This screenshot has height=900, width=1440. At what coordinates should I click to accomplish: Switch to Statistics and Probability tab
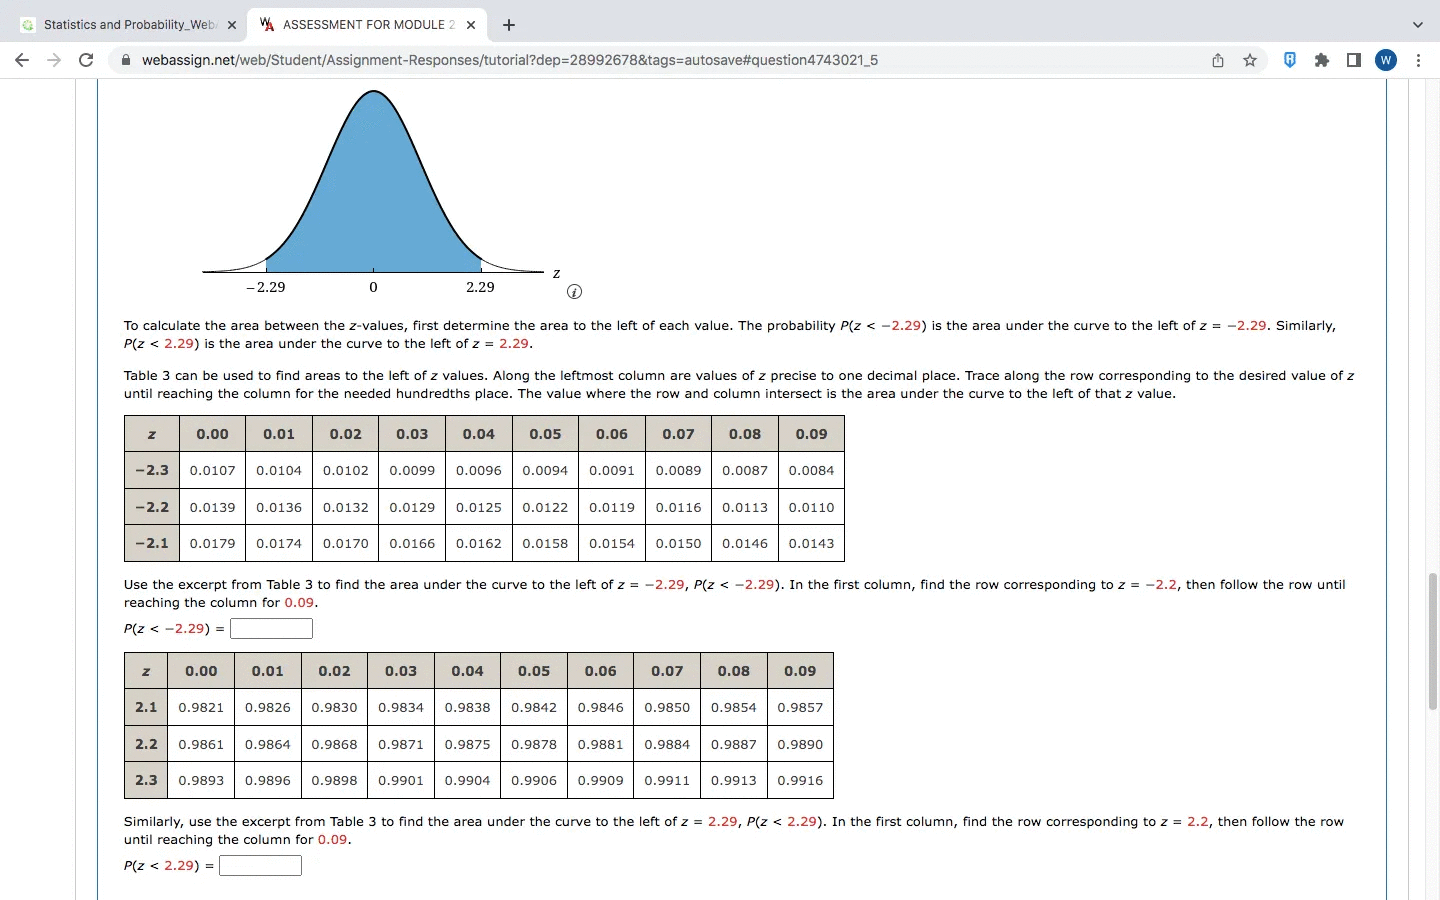[x=130, y=25]
